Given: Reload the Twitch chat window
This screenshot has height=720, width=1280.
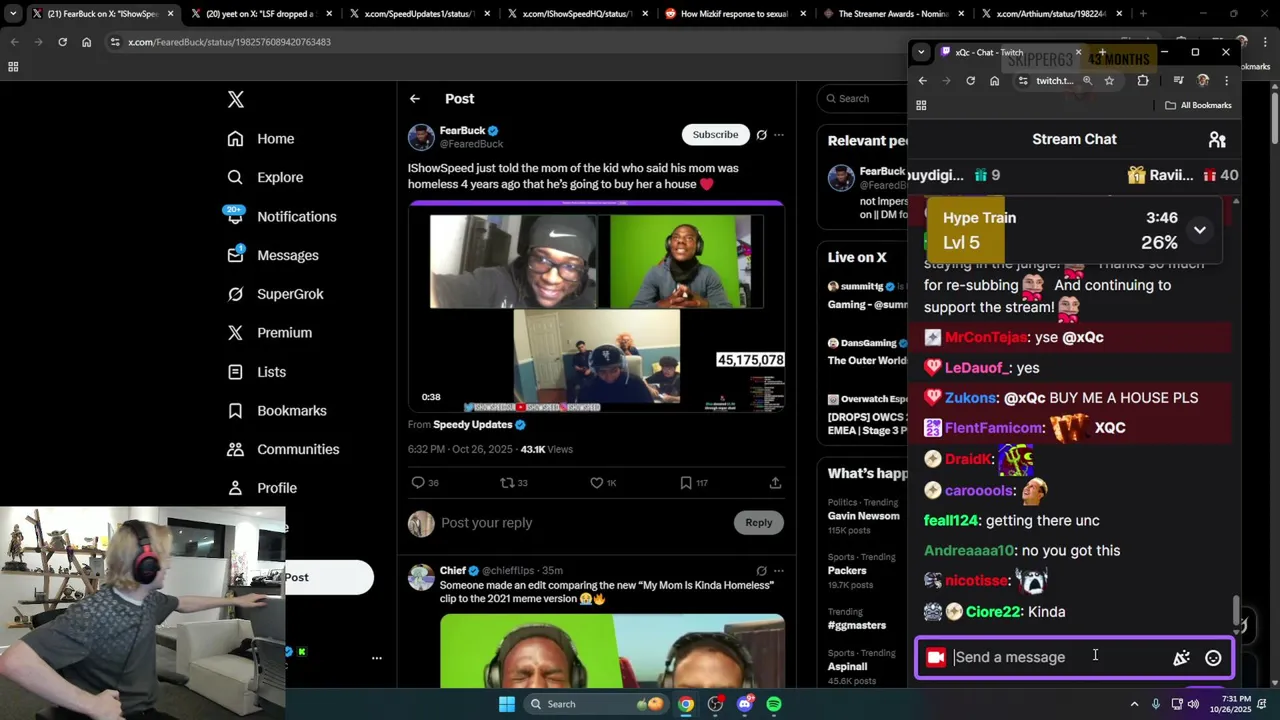Looking at the screenshot, I should tap(970, 81).
